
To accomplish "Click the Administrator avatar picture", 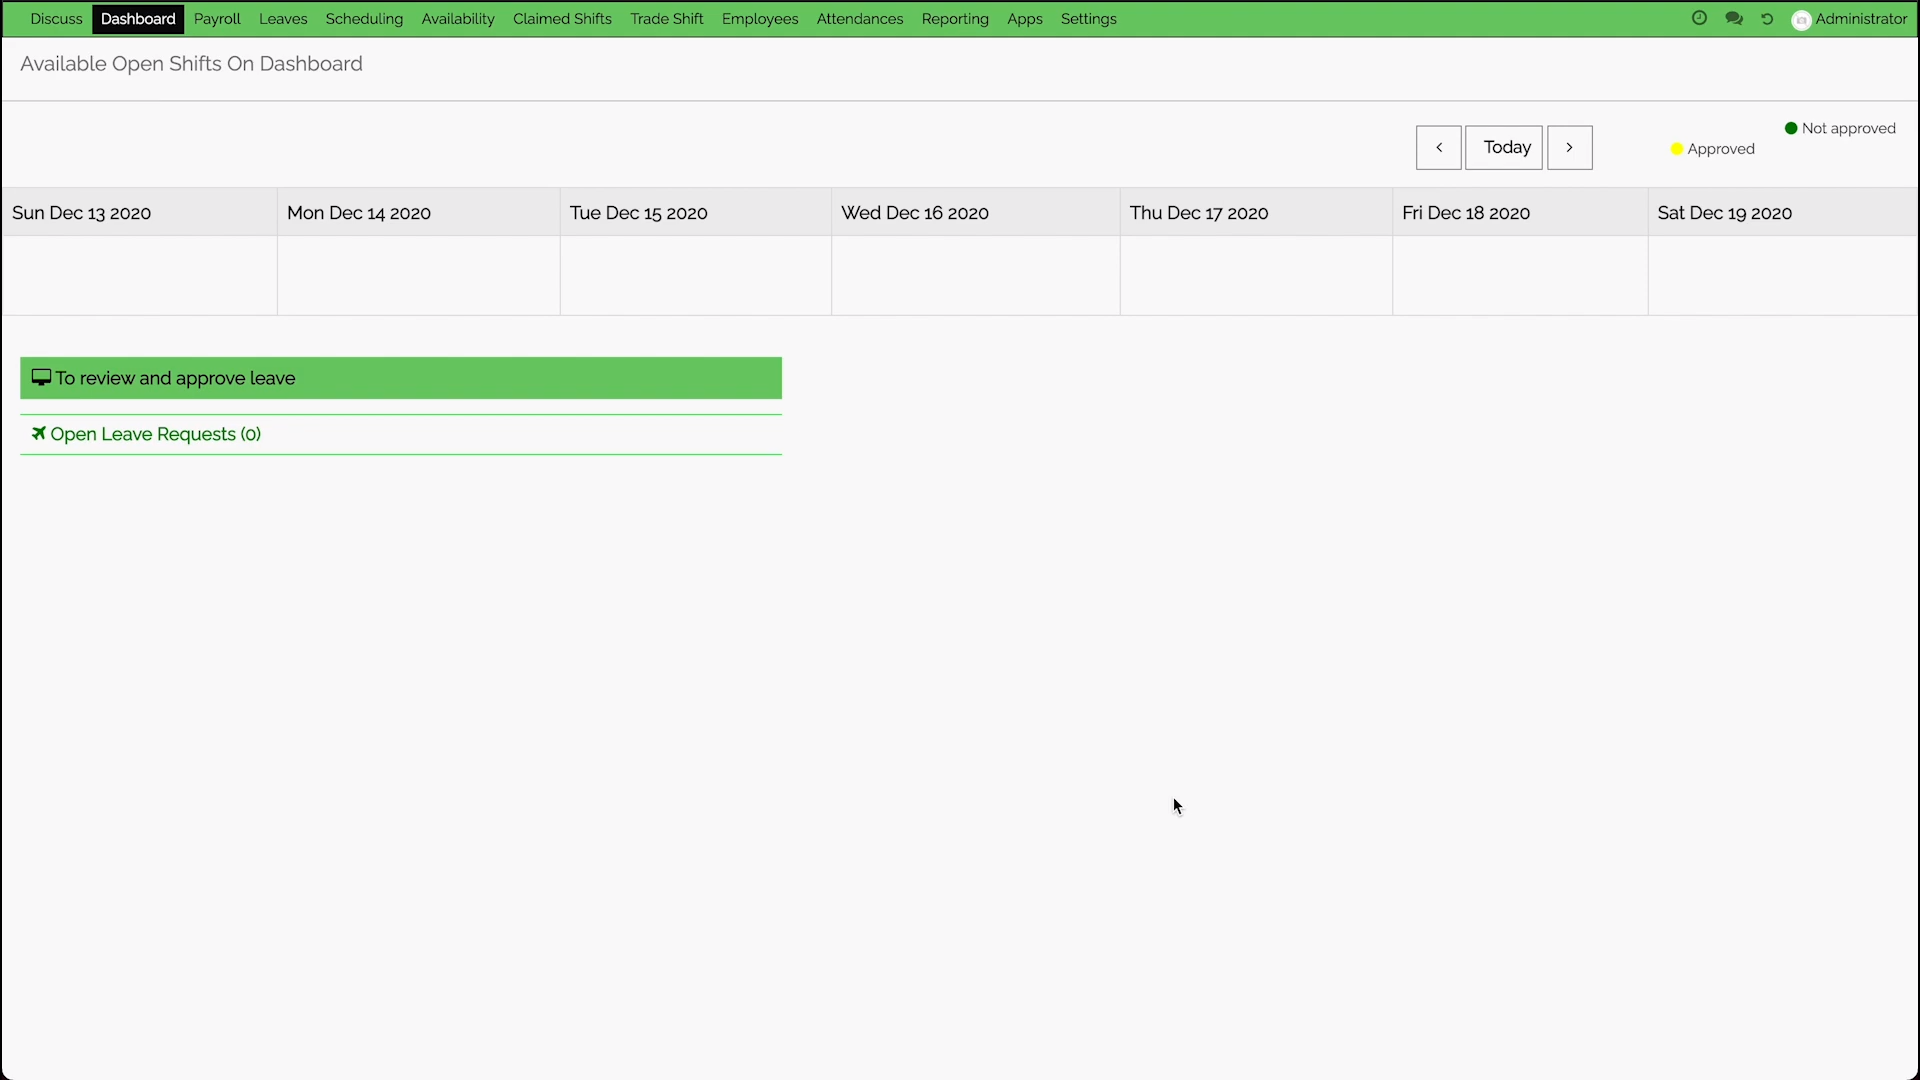I will 1801,20.
